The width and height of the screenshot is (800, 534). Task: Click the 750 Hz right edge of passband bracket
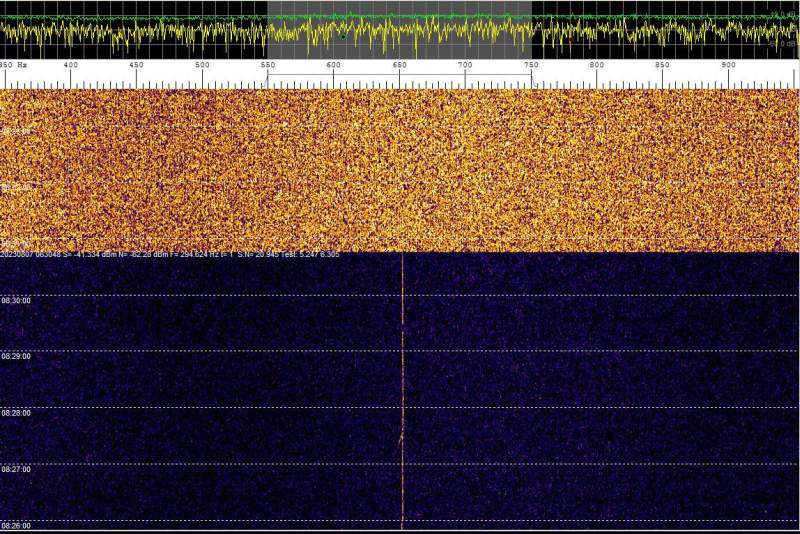[x=531, y=66]
